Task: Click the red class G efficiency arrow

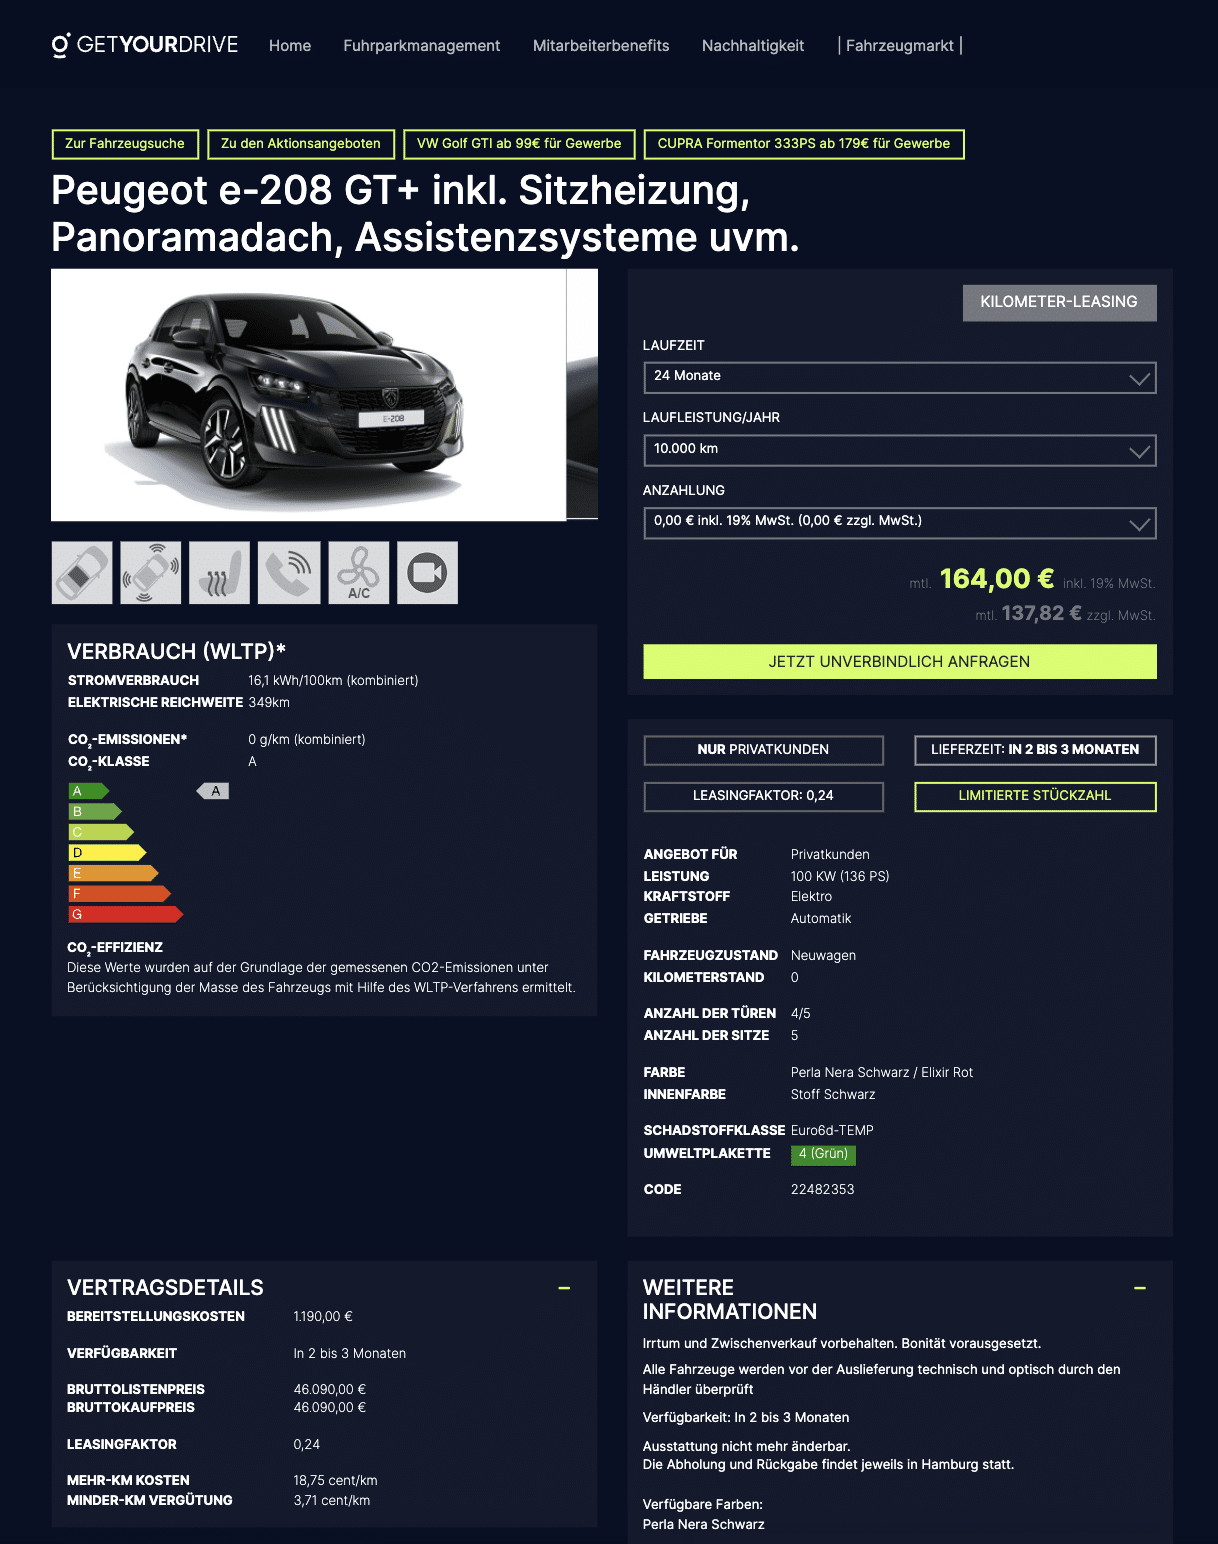Action: [125, 914]
